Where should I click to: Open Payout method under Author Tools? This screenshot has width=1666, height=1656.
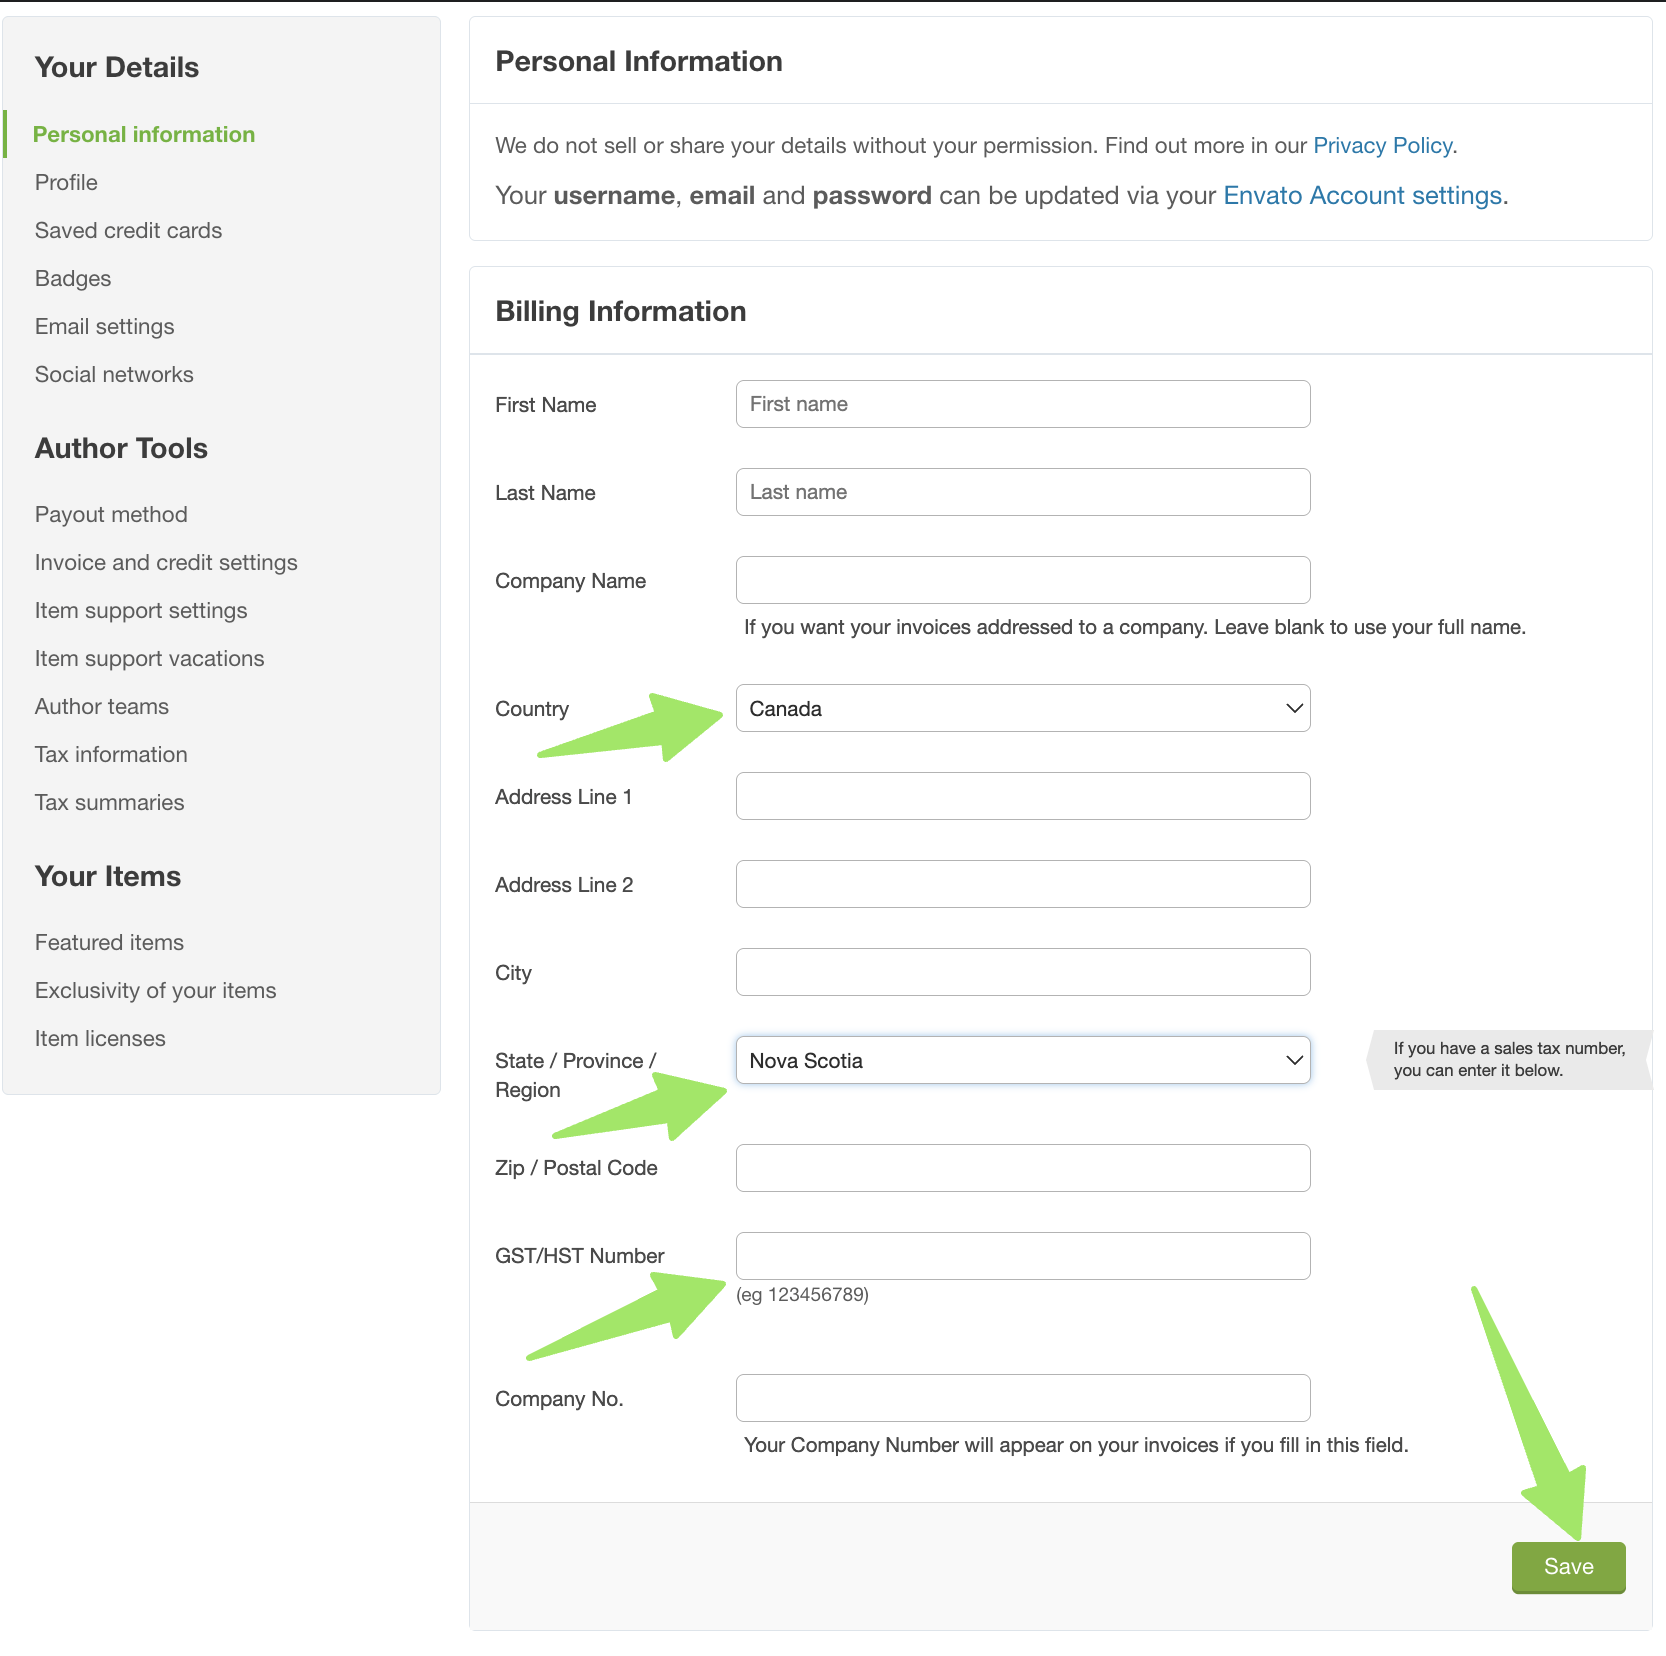click(111, 515)
